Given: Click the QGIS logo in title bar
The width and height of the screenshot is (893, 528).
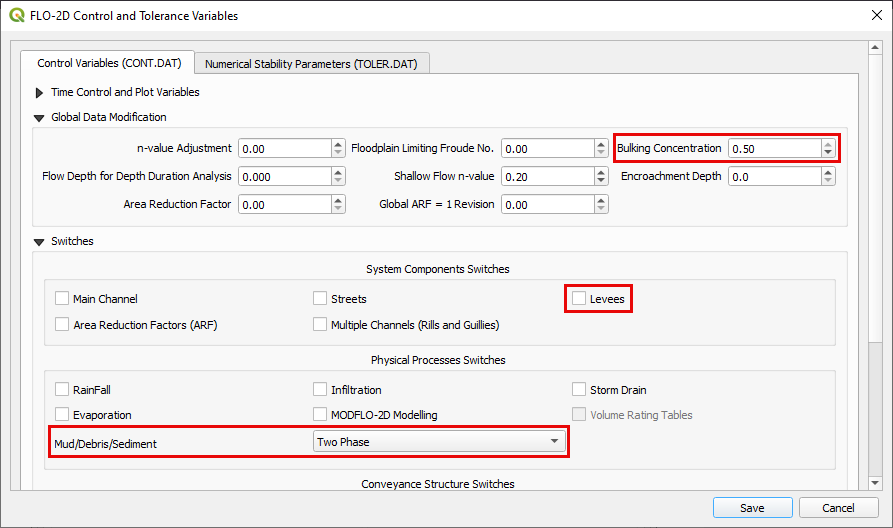Looking at the screenshot, I should tap(17, 16).
